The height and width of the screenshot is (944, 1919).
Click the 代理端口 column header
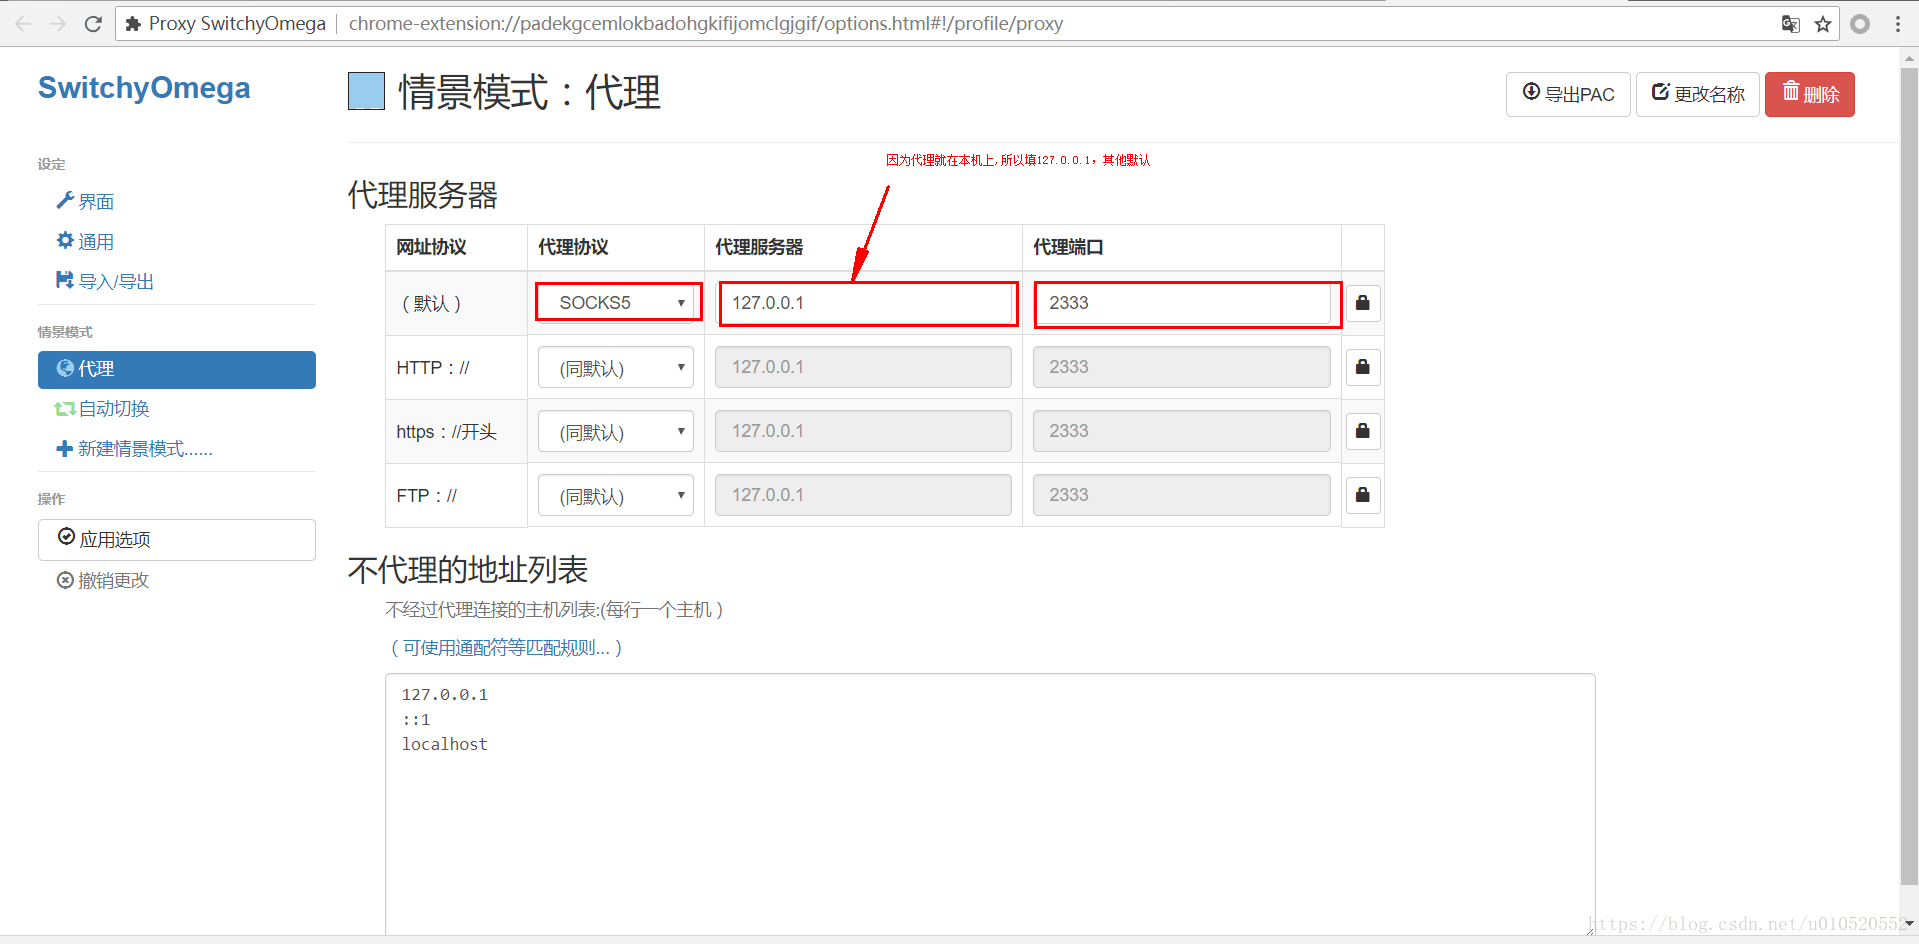[x=1068, y=247]
